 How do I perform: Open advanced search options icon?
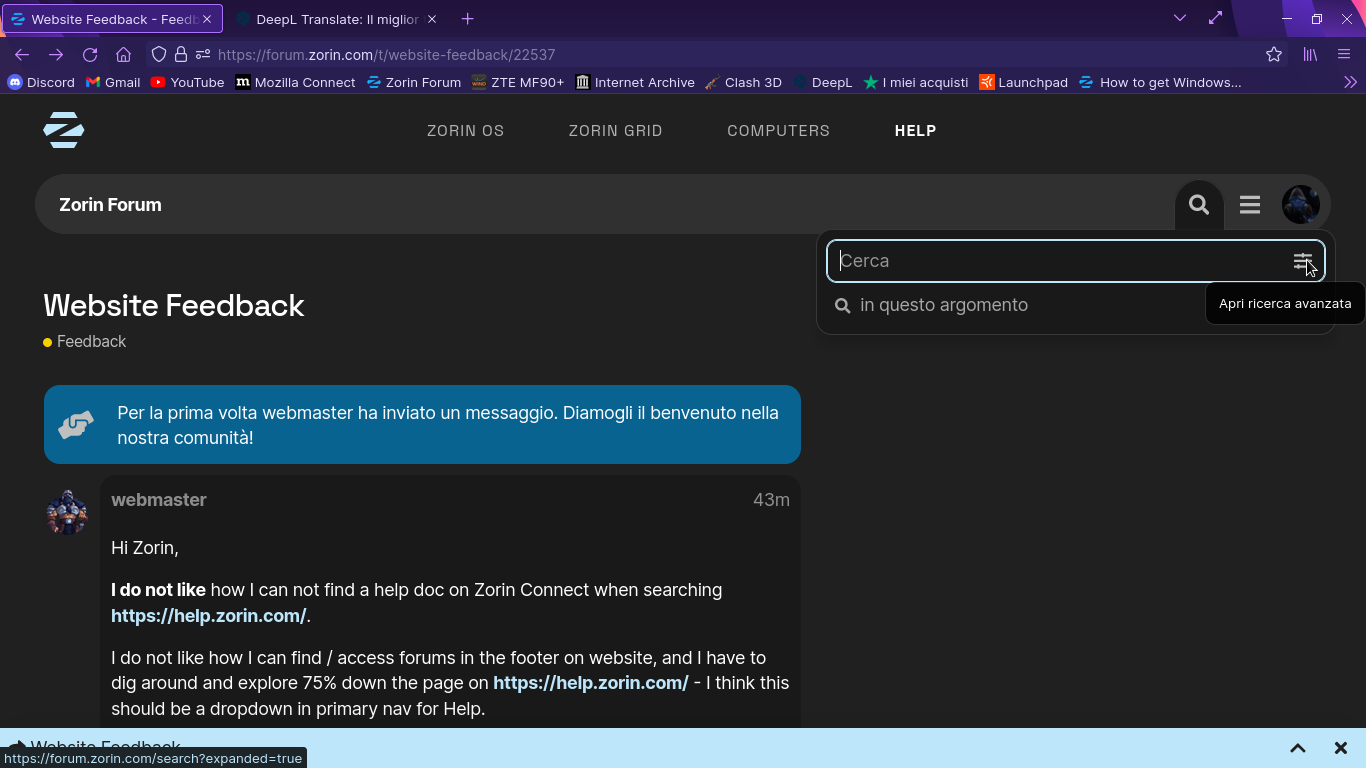point(1302,261)
